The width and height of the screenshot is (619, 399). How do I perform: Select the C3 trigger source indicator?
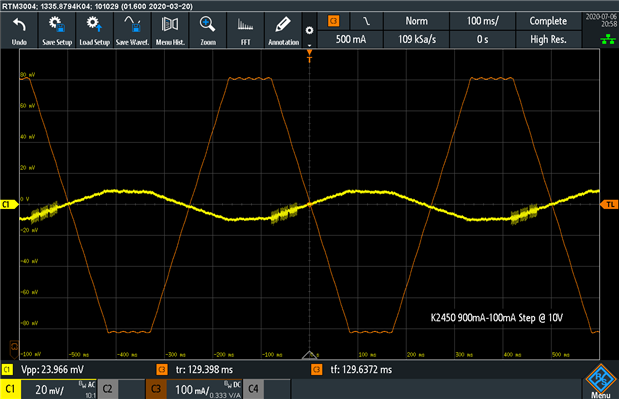coord(334,21)
